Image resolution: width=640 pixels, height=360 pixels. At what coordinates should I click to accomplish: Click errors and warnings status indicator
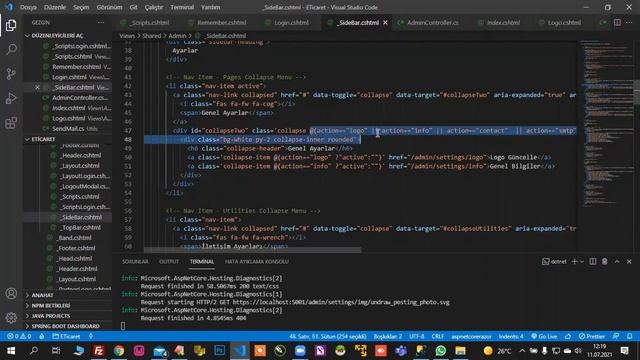pos(19,336)
